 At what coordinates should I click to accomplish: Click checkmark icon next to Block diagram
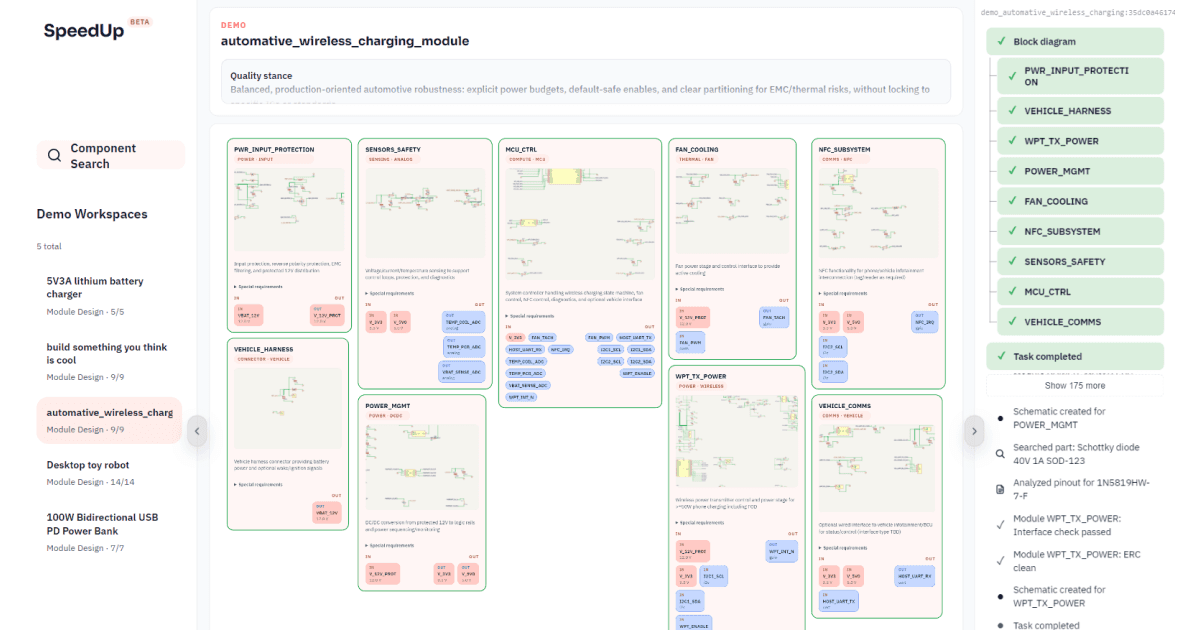tap(1001, 42)
